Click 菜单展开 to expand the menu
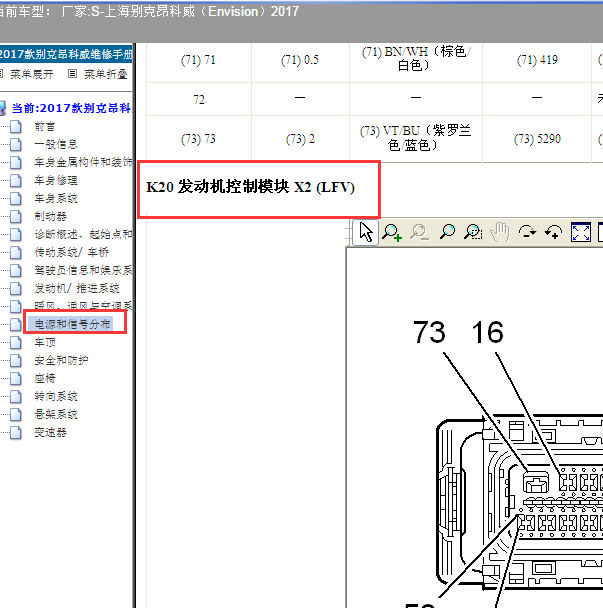This screenshot has height=608, width=603. tap(32, 74)
